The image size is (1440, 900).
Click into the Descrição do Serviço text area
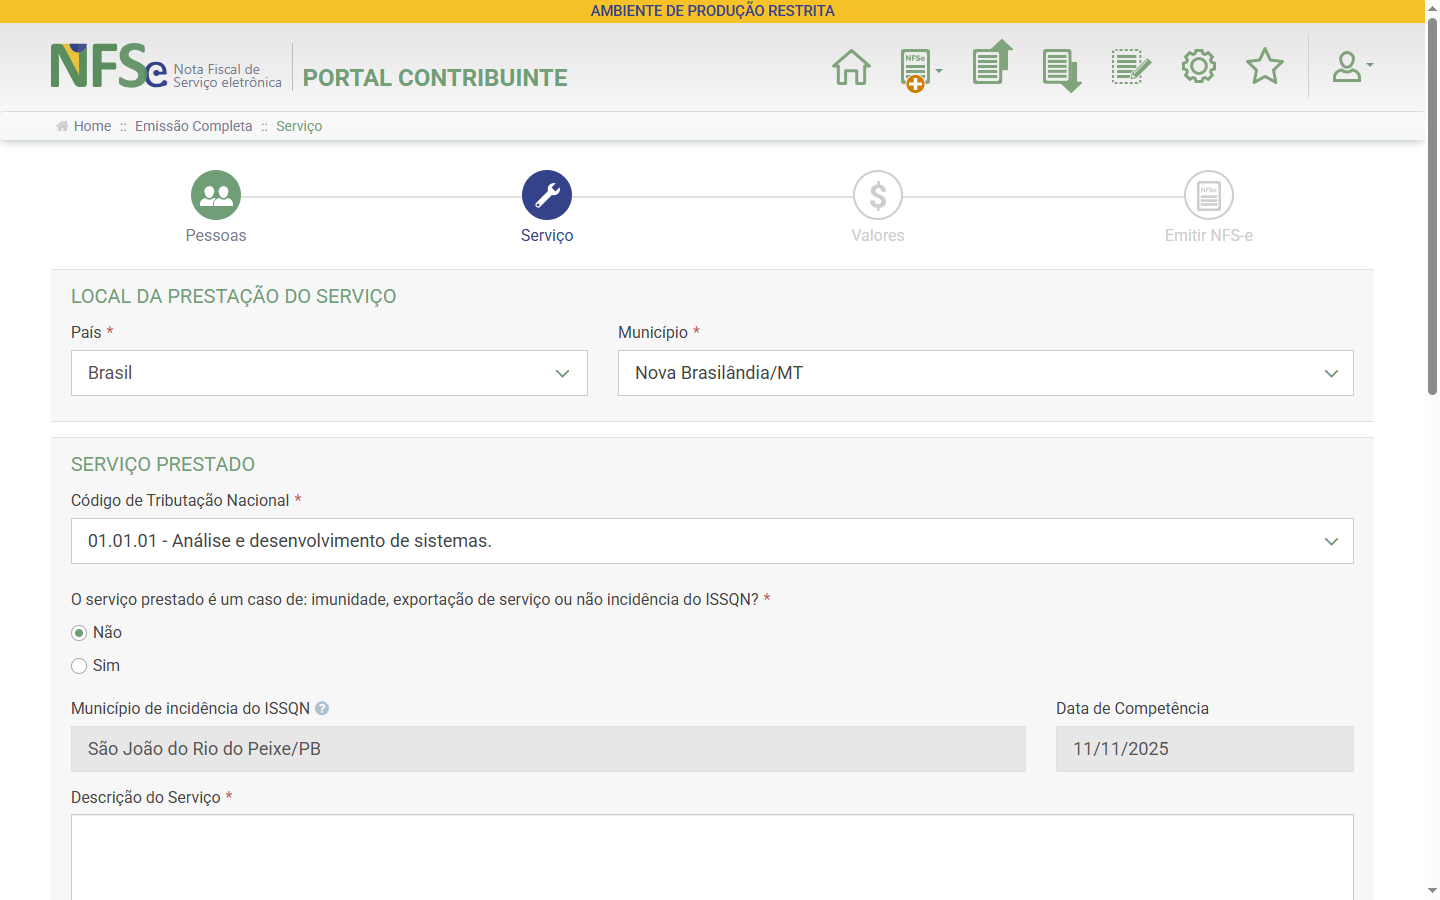pyautogui.click(x=711, y=856)
